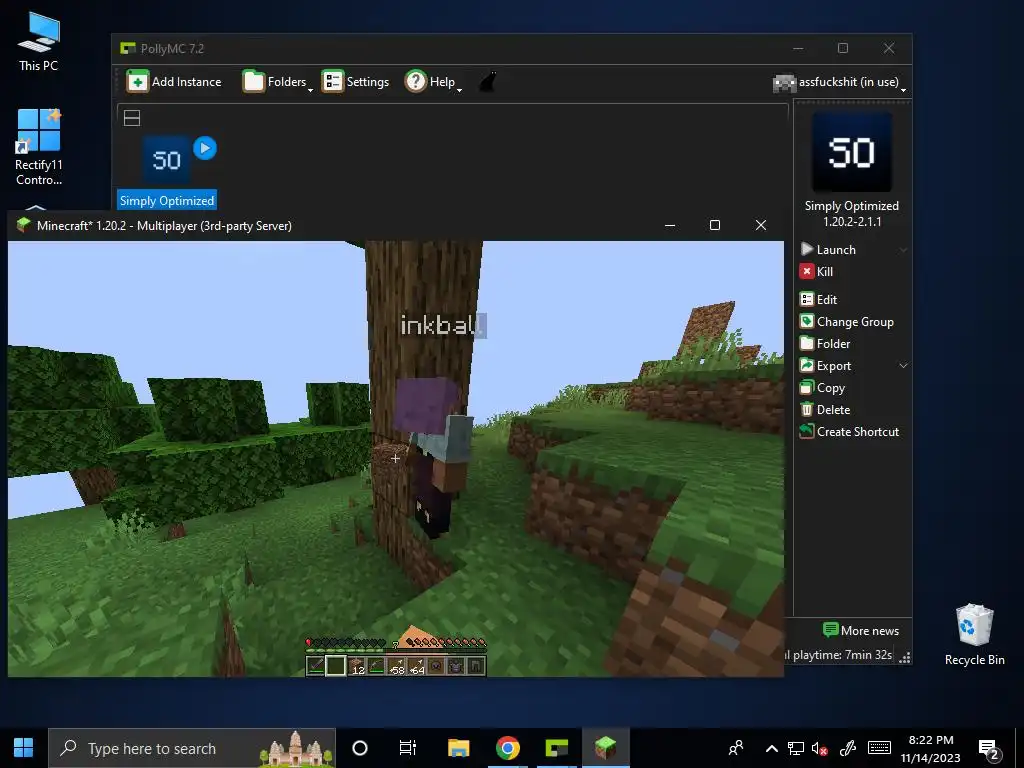Screen dimensions: 1024x768
Task: Open File Explorer from taskbar
Action: pos(458,748)
